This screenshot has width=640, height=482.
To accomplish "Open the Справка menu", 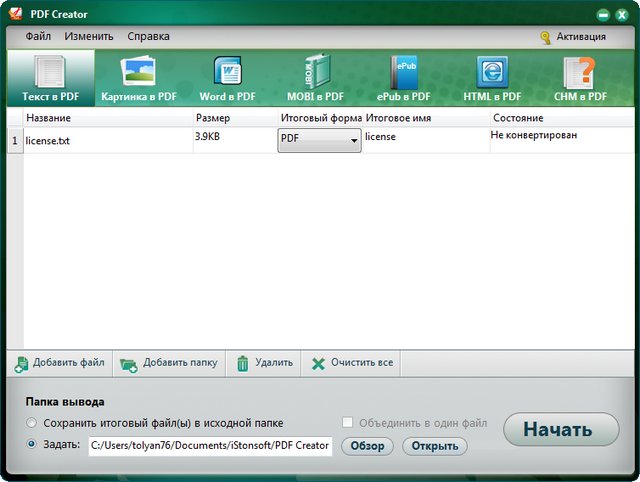I will point(148,37).
